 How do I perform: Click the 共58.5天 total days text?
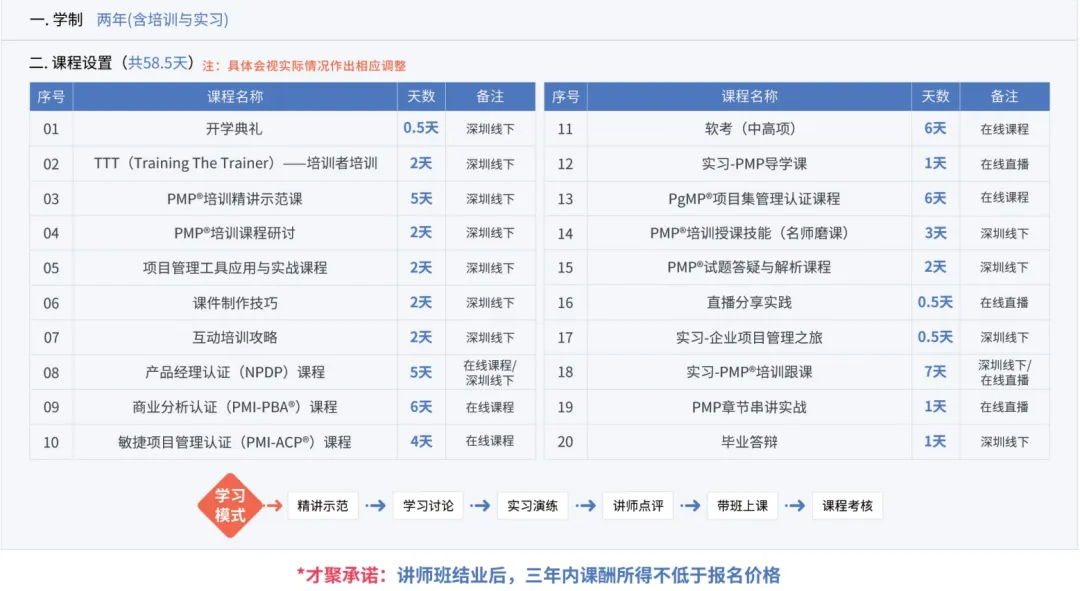click(158, 63)
